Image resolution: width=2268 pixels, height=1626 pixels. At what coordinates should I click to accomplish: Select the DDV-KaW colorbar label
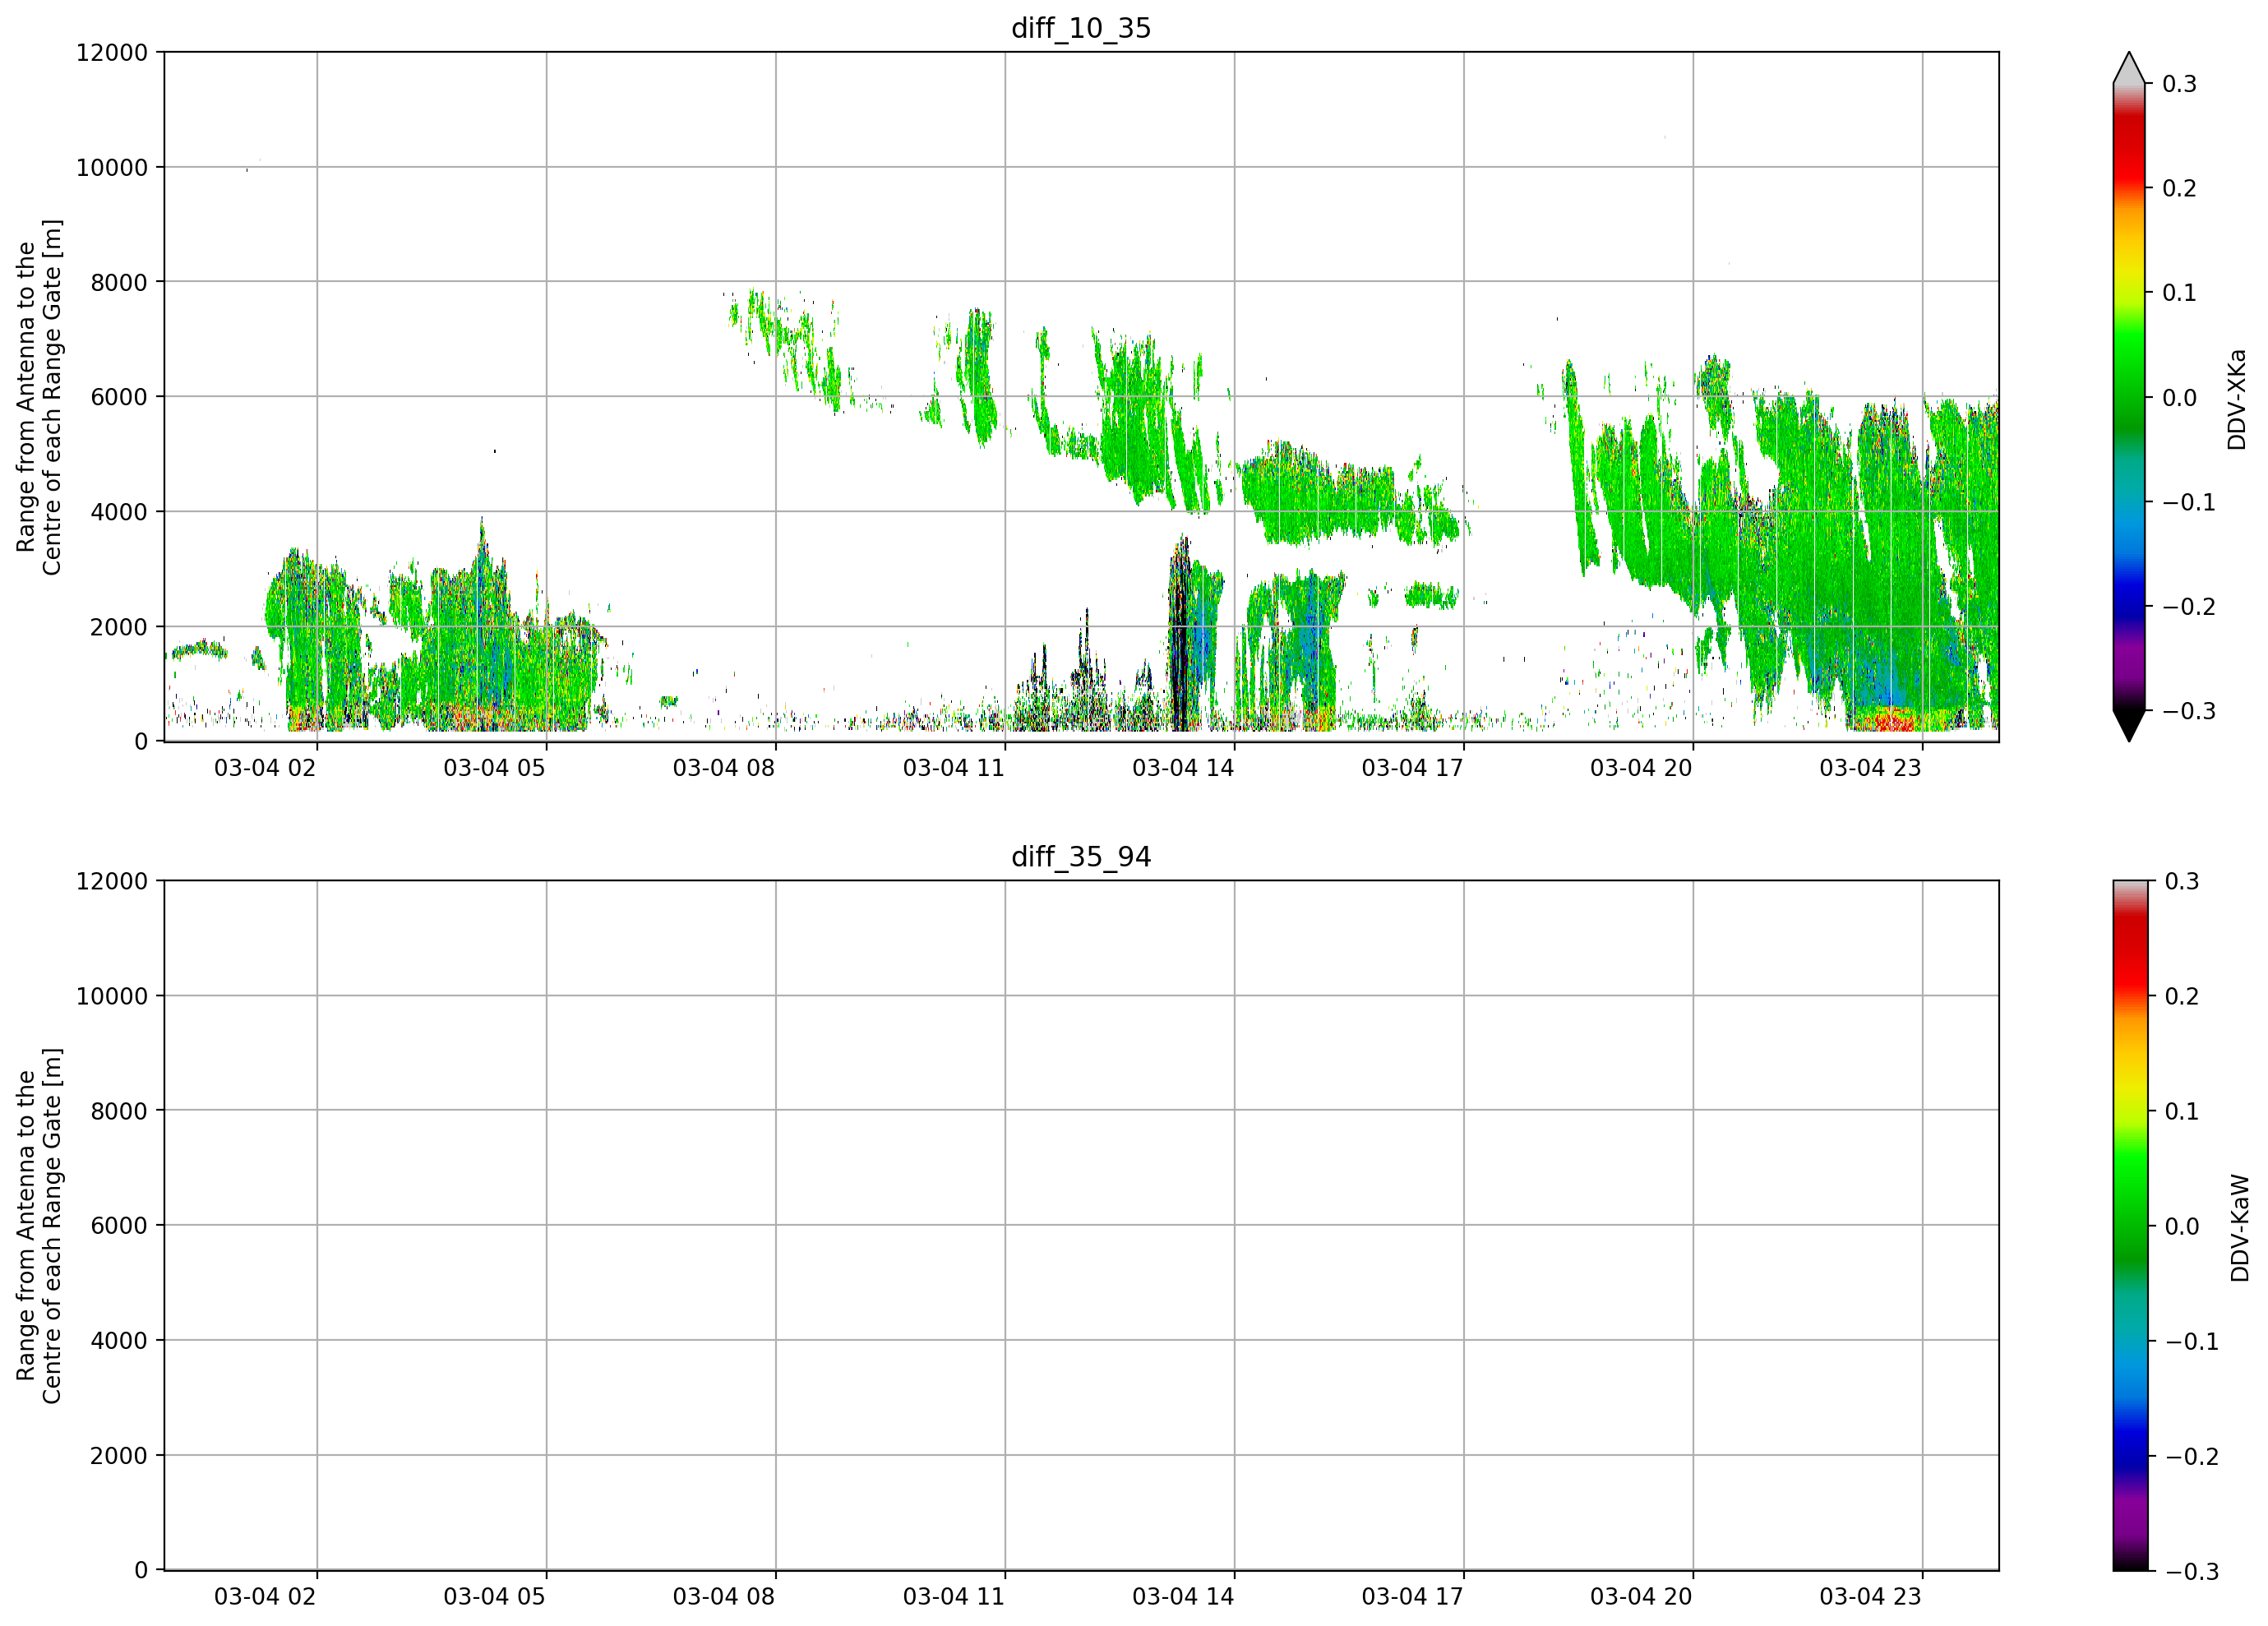click(2240, 1227)
